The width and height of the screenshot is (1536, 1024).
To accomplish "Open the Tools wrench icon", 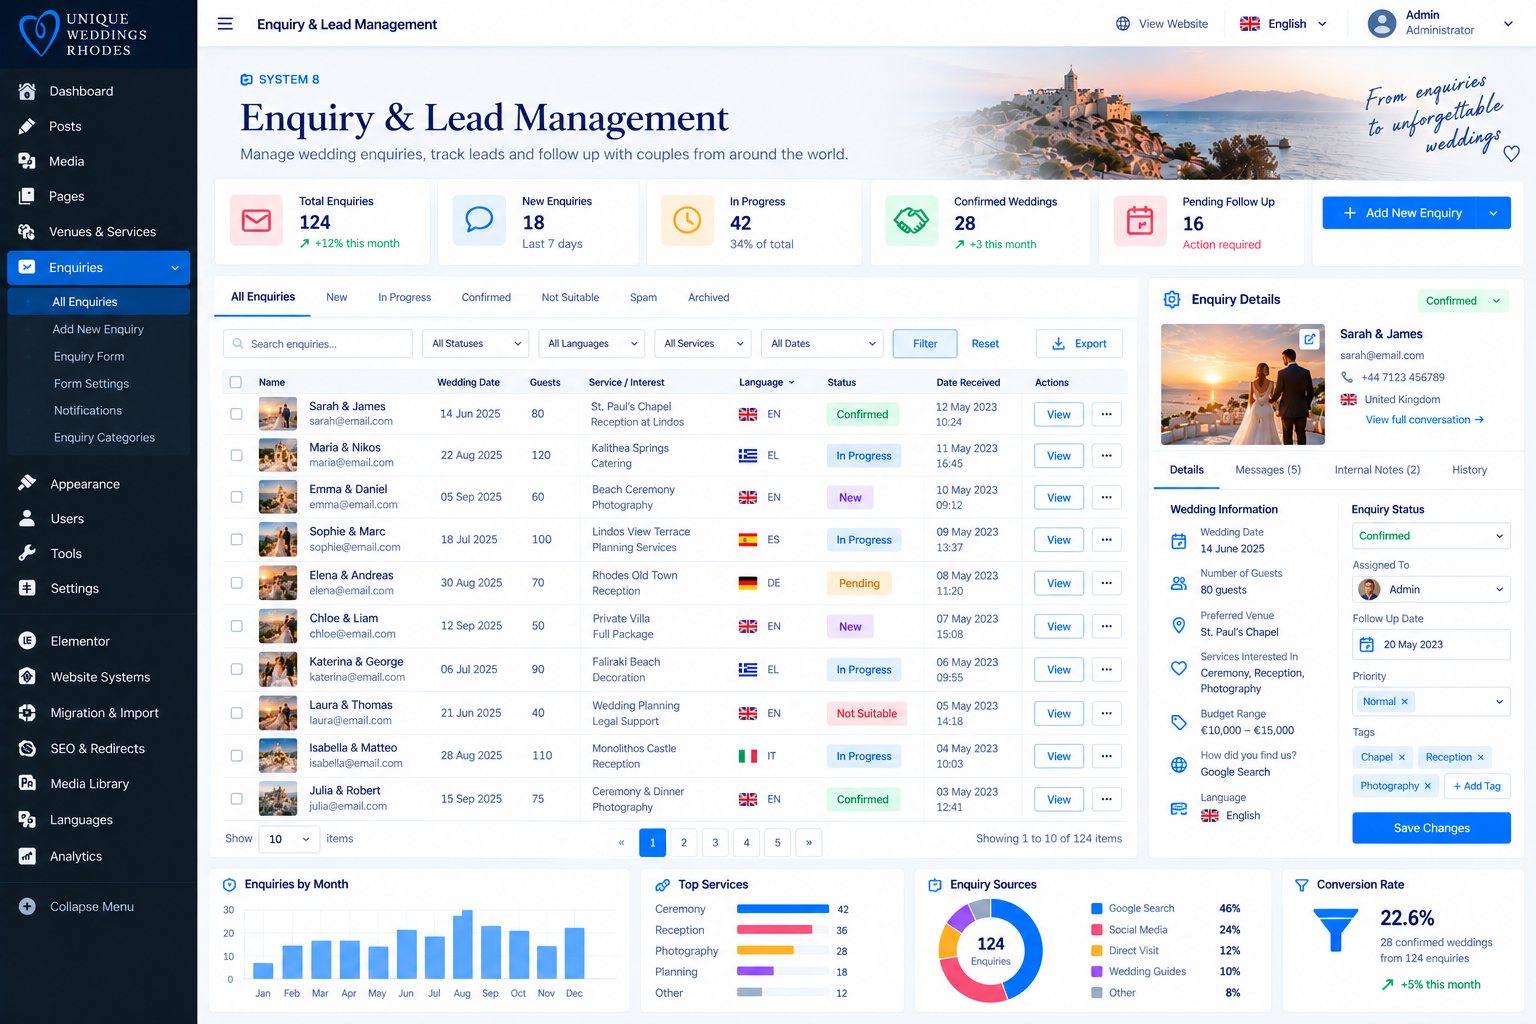I will point(27,553).
